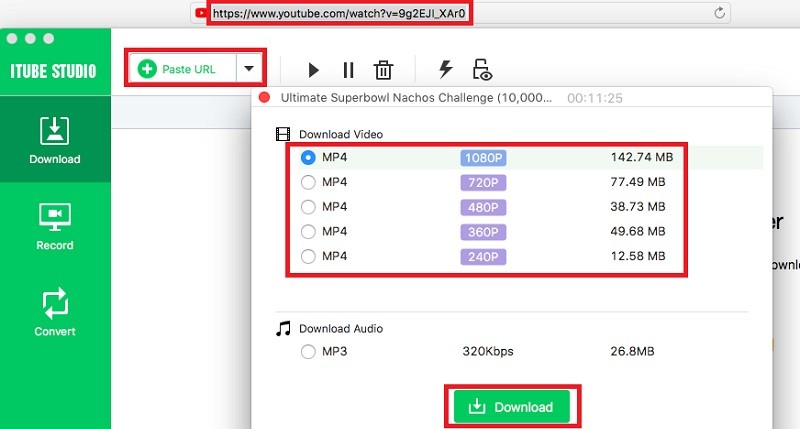Open the Record sidebar tab

[55, 226]
